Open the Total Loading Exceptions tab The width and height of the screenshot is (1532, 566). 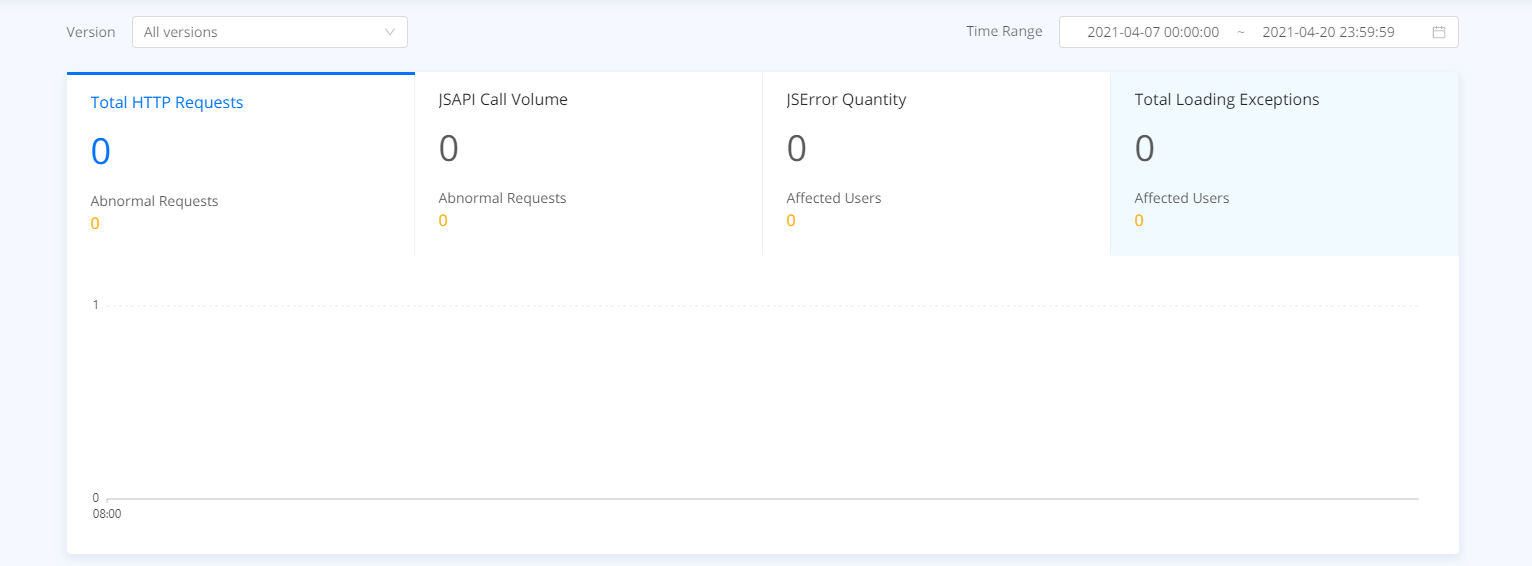(x=1285, y=164)
